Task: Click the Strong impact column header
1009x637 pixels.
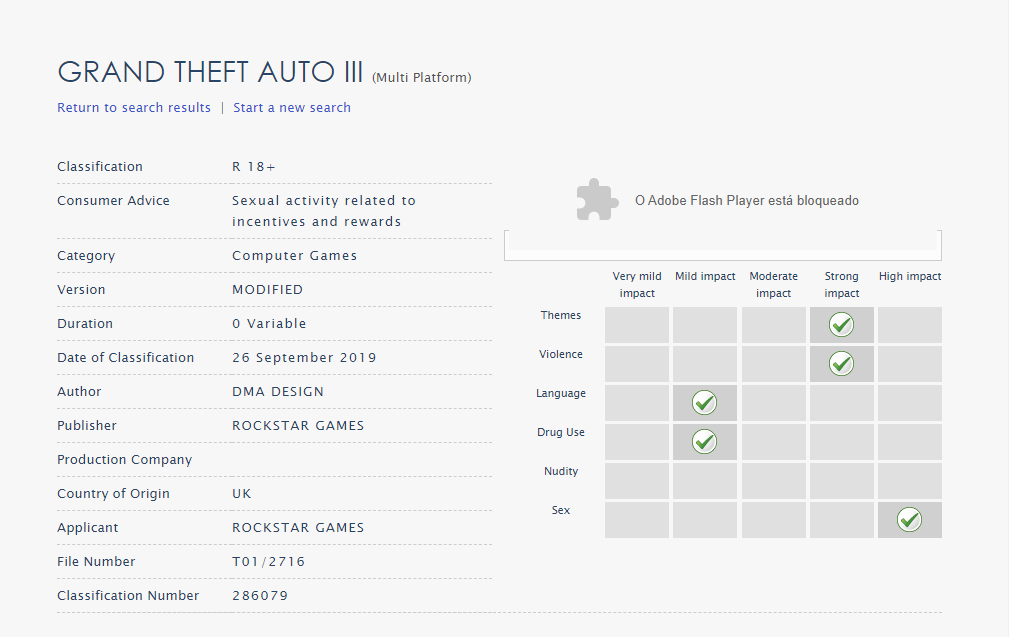Action: (x=842, y=284)
